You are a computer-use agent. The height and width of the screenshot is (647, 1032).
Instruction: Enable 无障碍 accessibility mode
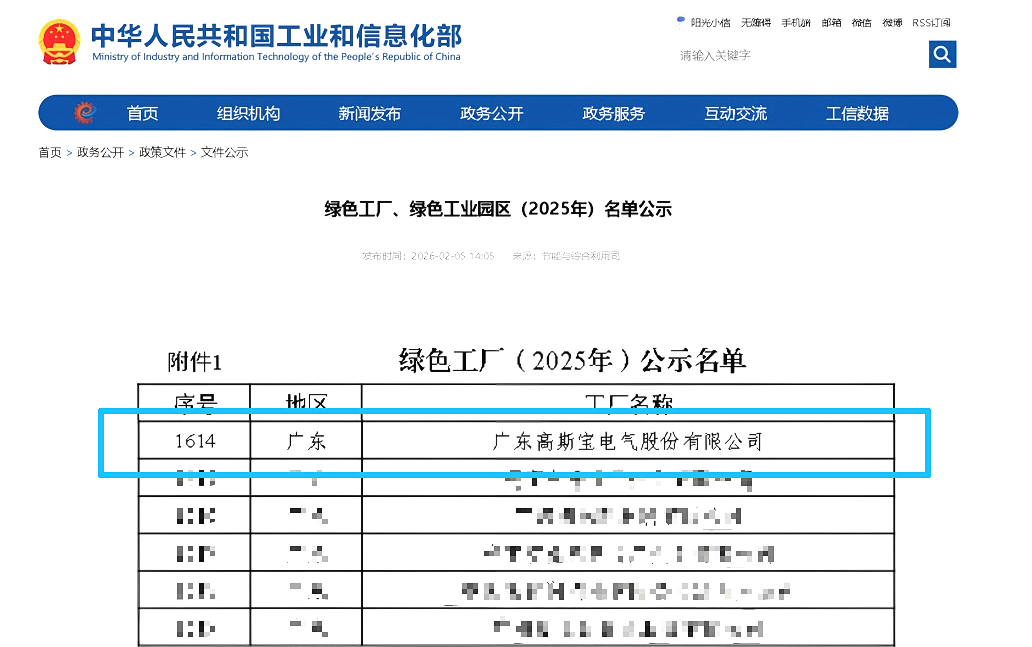pos(755,22)
